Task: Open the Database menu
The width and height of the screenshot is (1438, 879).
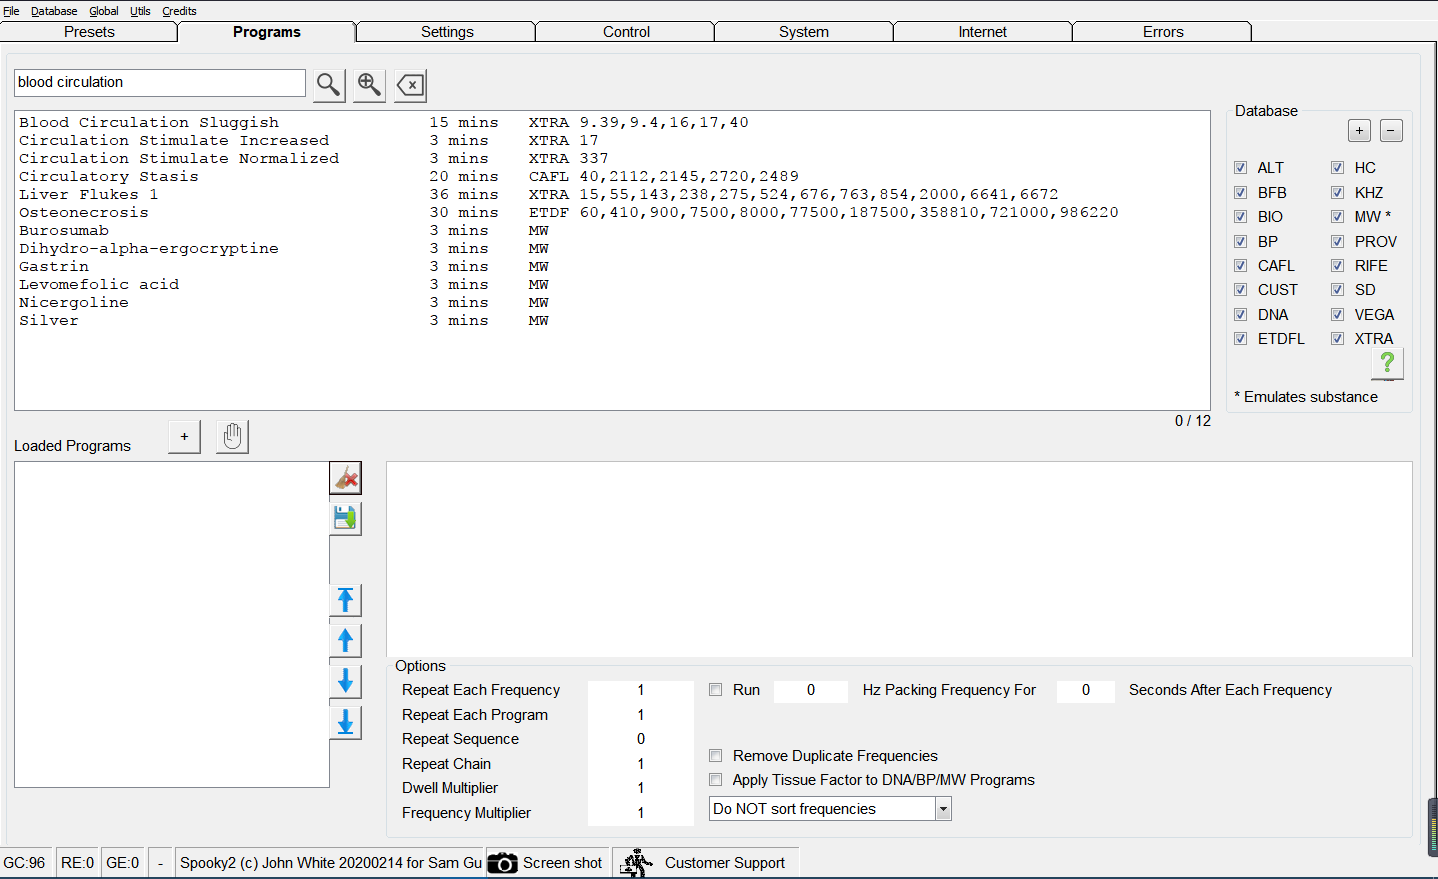Action: [54, 11]
